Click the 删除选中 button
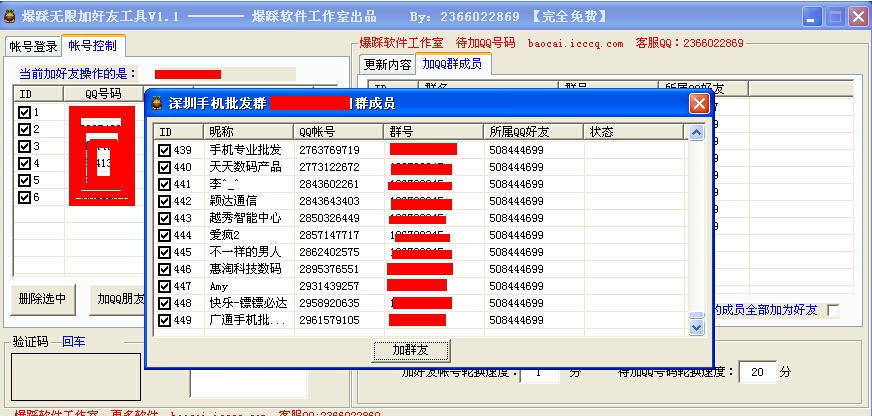 [43, 299]
